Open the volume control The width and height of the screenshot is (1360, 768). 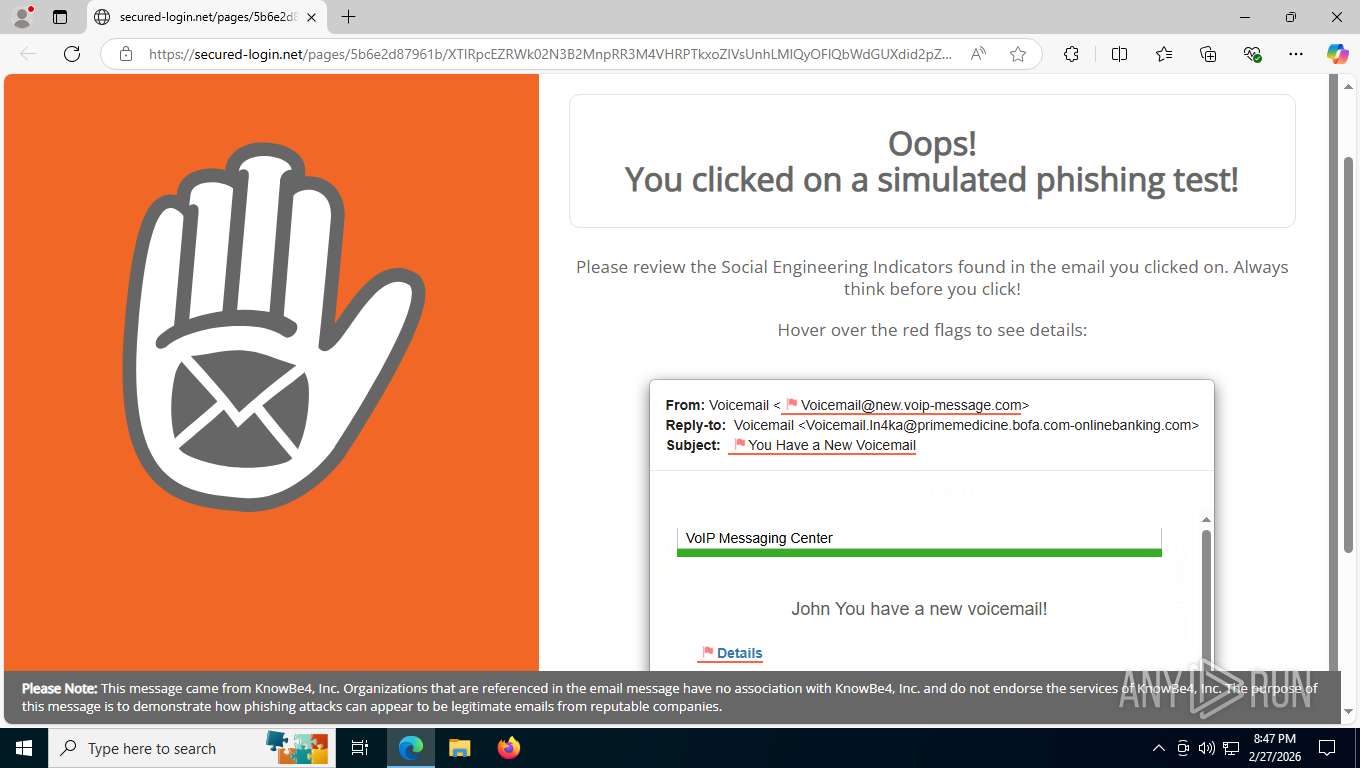pos(1207,748)
